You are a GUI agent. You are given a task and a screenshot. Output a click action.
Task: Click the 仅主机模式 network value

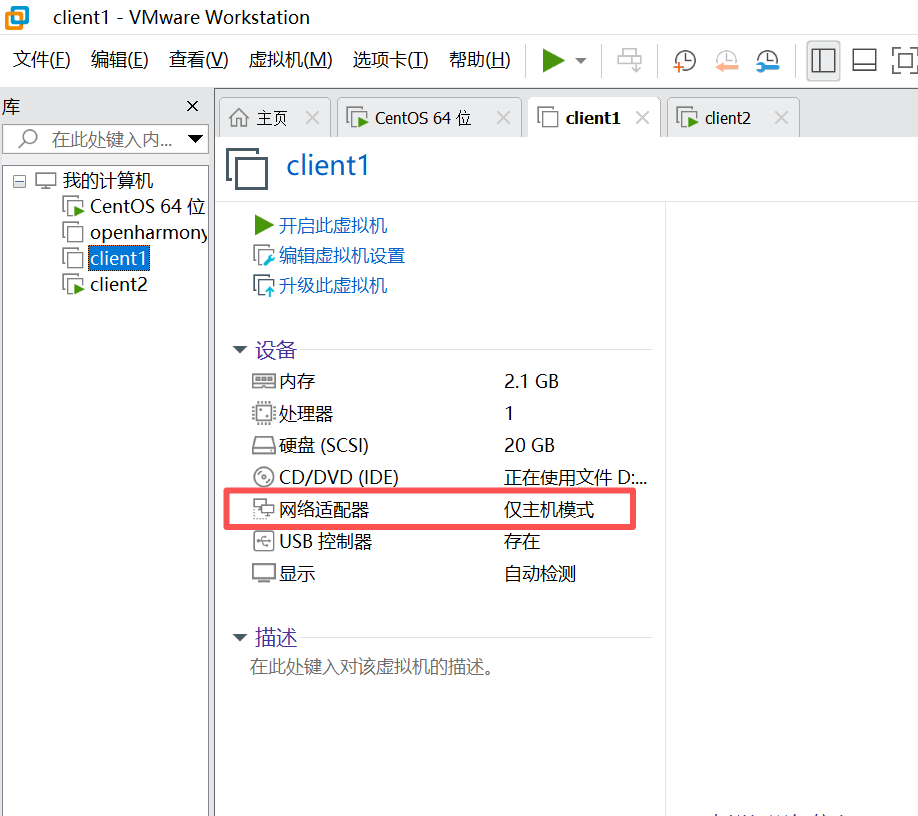(x=549, y=510)
